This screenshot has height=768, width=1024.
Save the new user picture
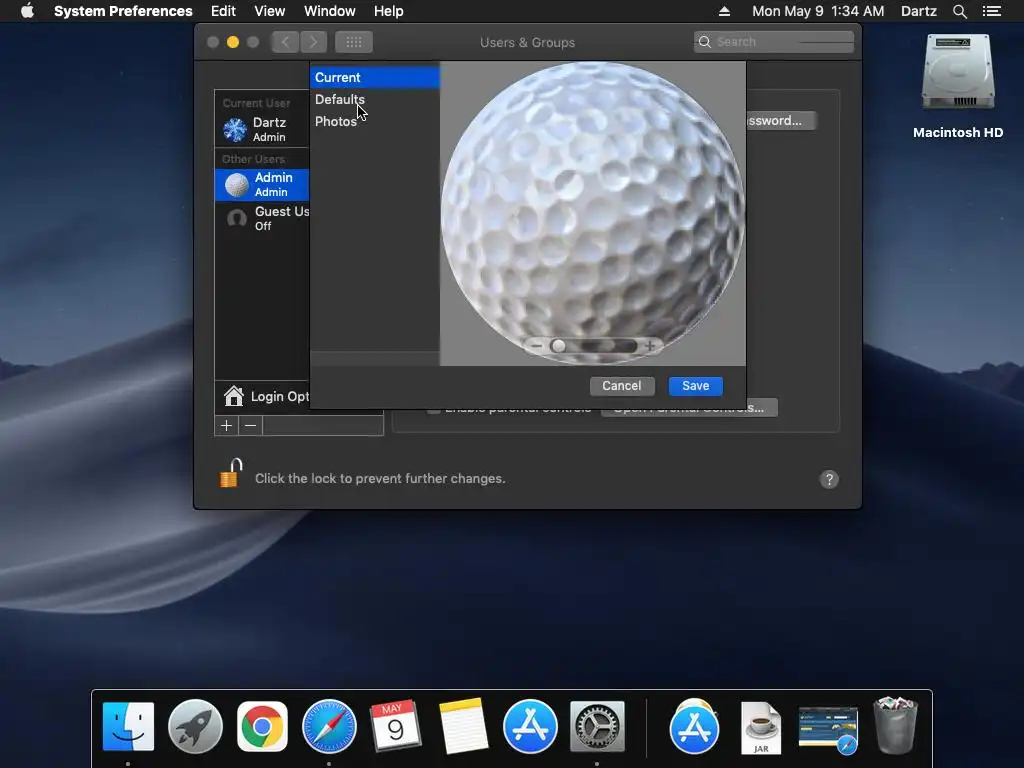point(696,386)
